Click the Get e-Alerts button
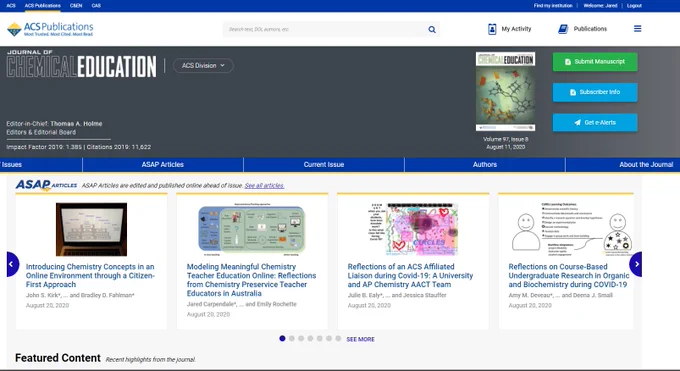 click(x=595, y=122)
